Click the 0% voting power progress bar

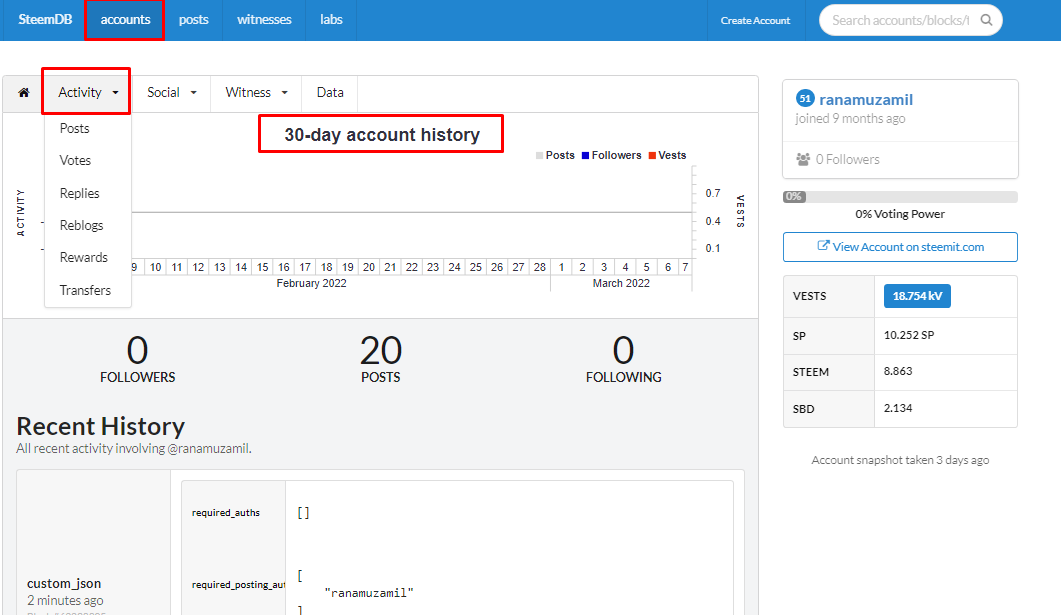900,197
